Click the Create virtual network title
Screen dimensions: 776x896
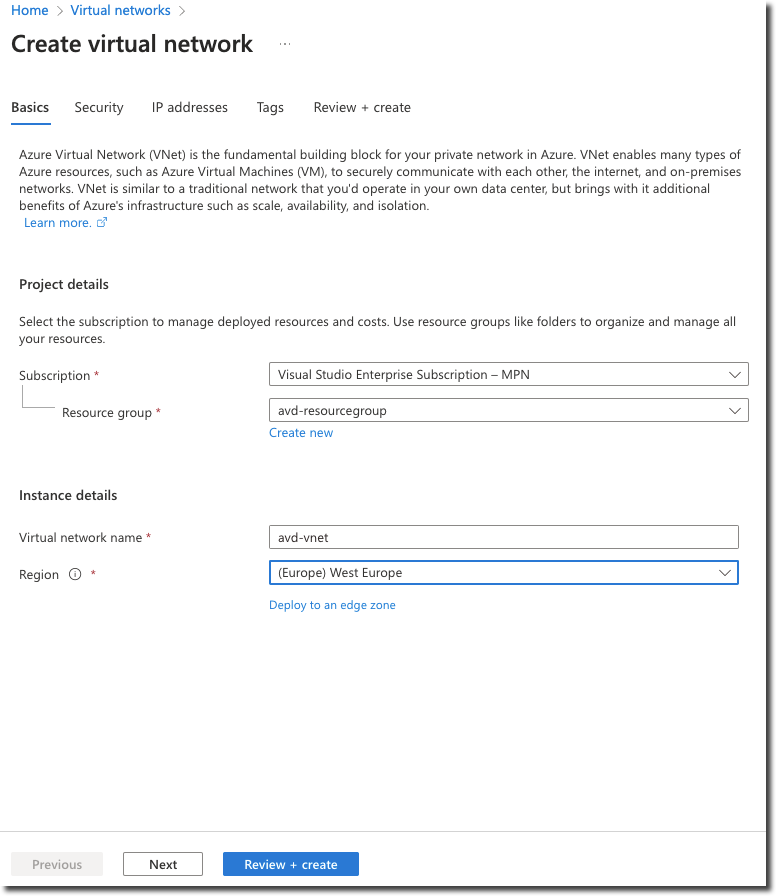coord(132,44)
